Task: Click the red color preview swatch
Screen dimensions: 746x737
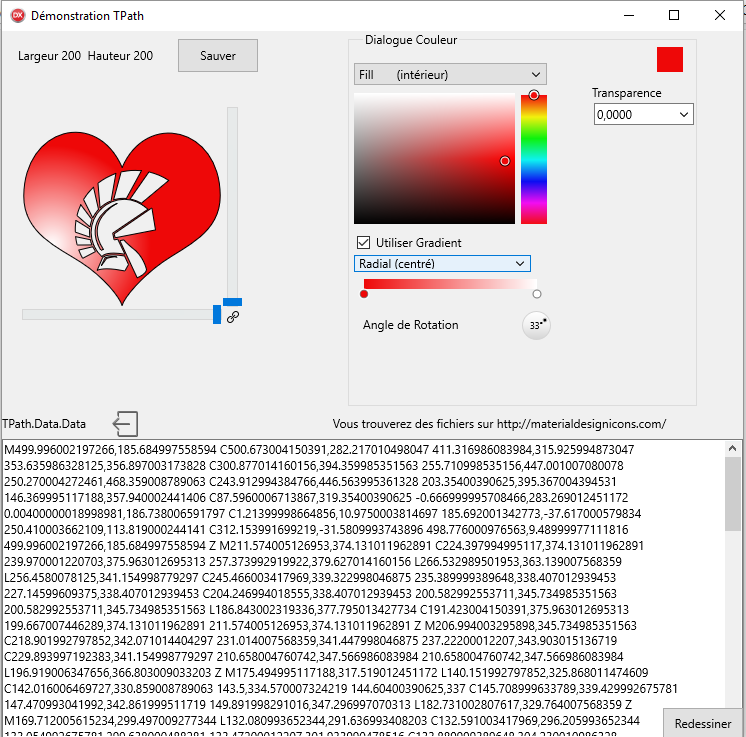Action: 669,60
